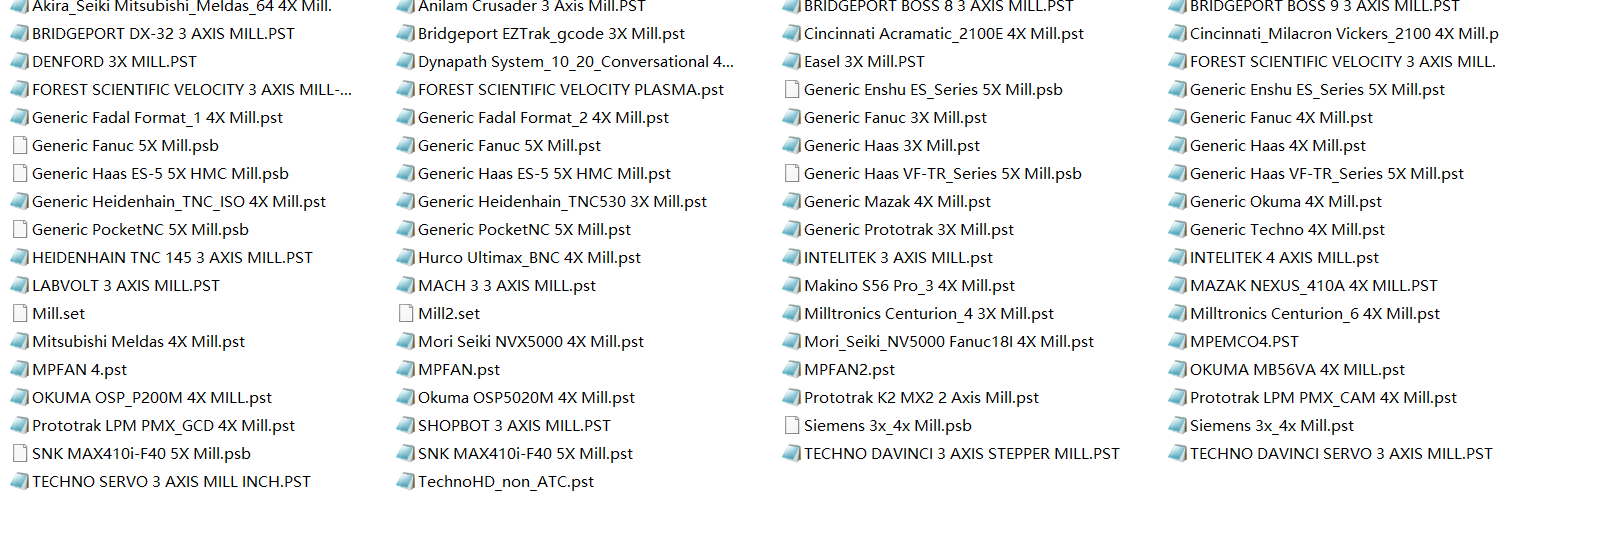
Task: Click the icon of INTELITEK 3 AXIS MILL.pst
Action: click(x=791, y=257)
